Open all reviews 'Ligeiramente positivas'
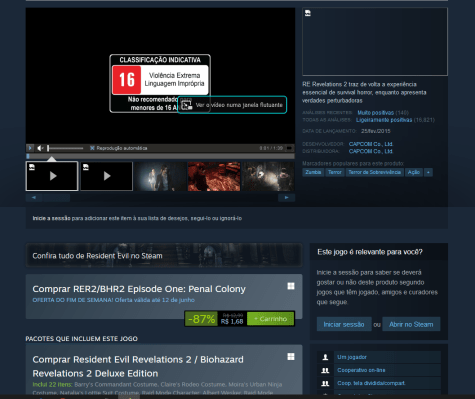 384,120
